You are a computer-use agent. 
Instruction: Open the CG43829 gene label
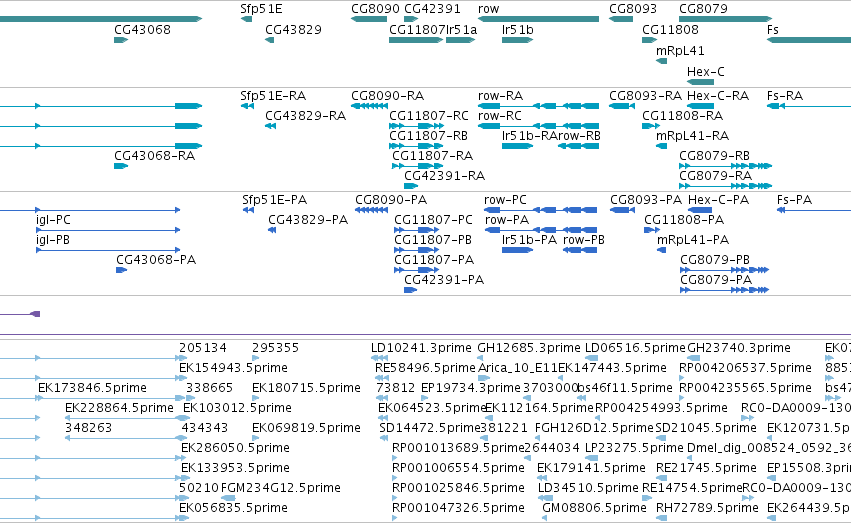coord(293,29)
